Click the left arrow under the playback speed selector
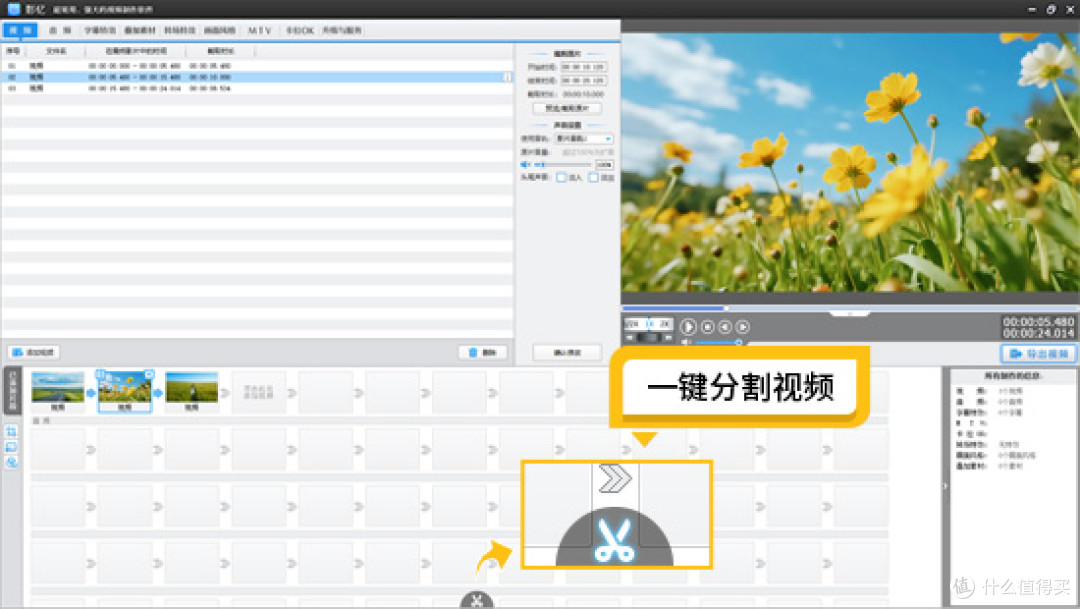The image size is (1080, 609). (x=630, y=338)
